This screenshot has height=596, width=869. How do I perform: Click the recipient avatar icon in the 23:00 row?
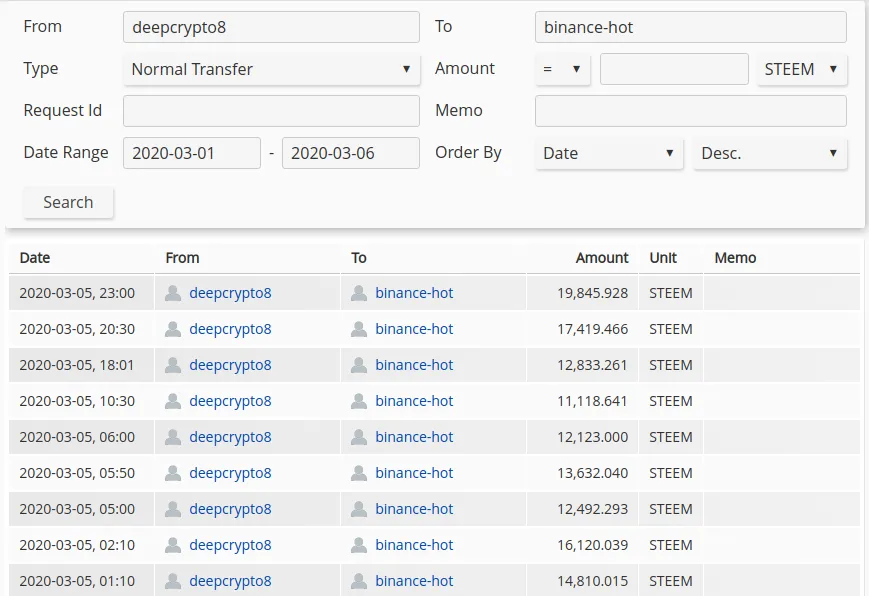[359, 293]
